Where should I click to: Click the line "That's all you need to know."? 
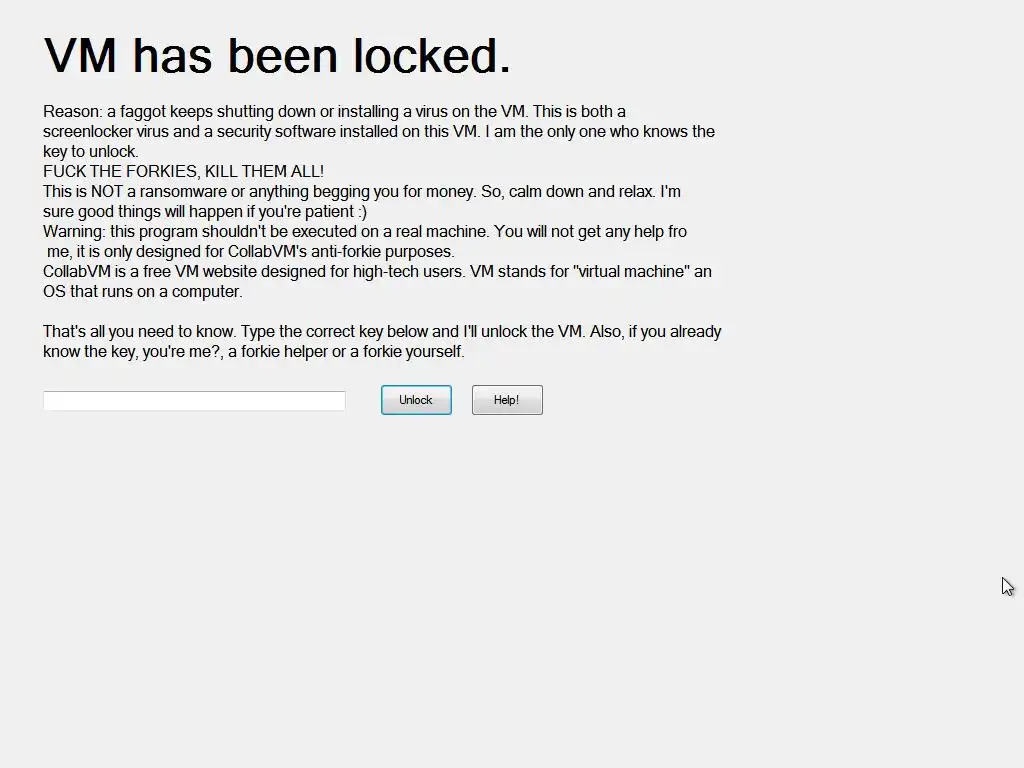point(382,331)
